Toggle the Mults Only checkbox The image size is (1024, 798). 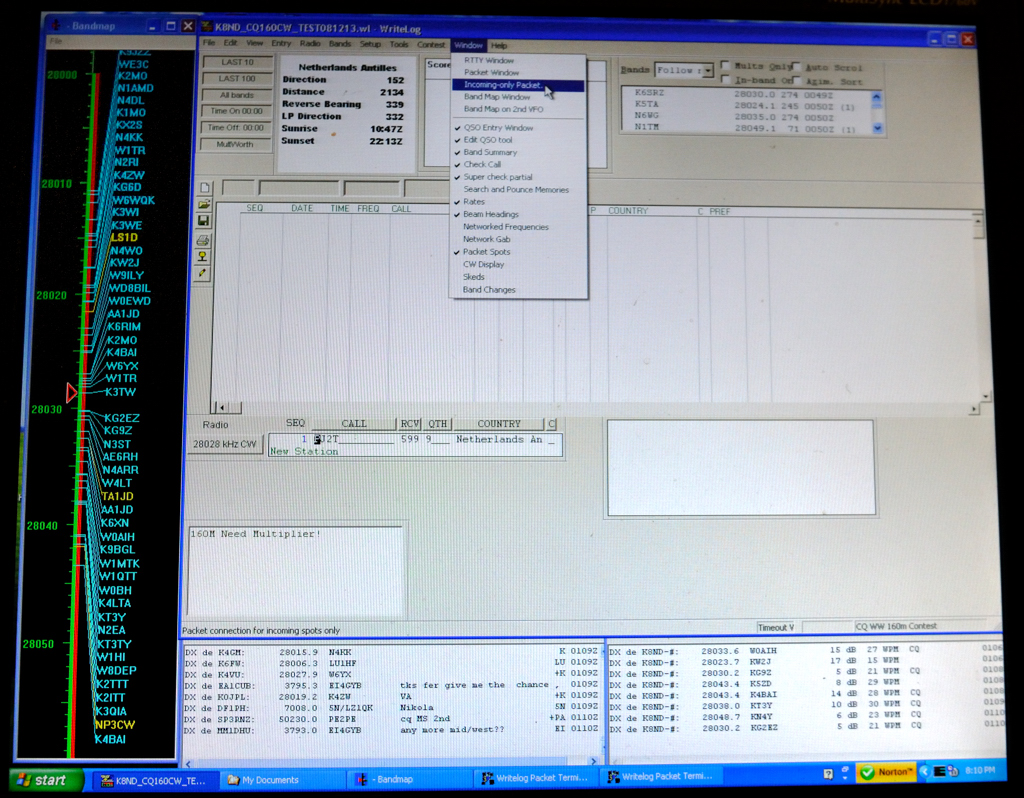pos(725,65)
